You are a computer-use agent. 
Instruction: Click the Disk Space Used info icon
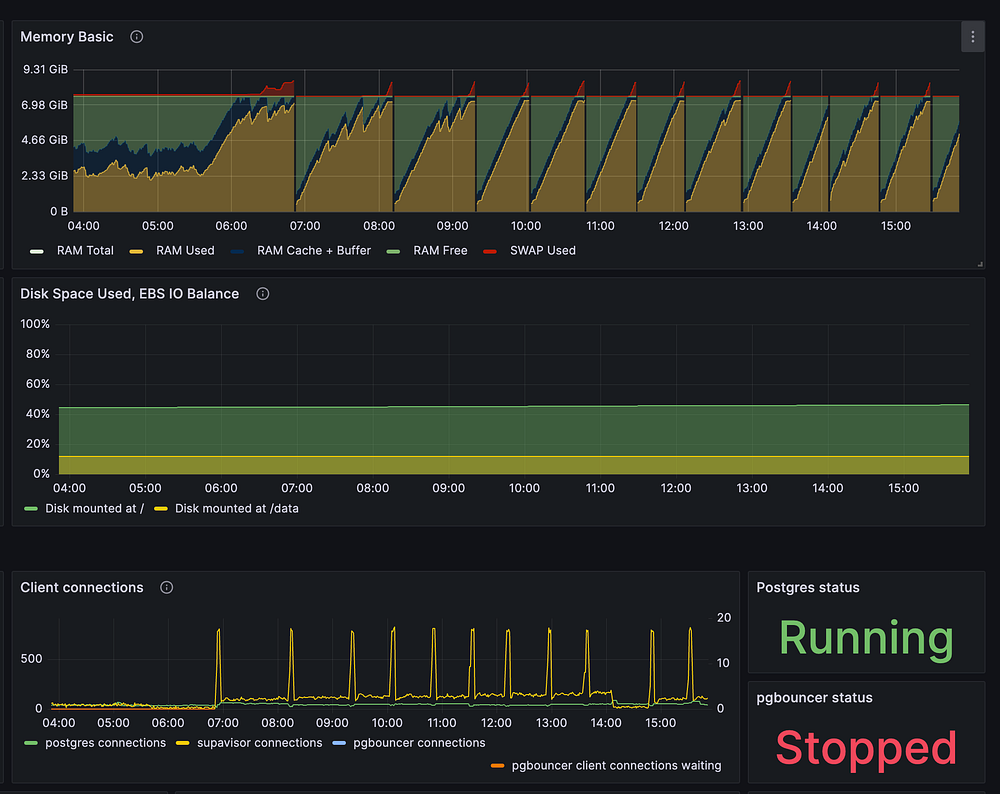click(263, 294)
